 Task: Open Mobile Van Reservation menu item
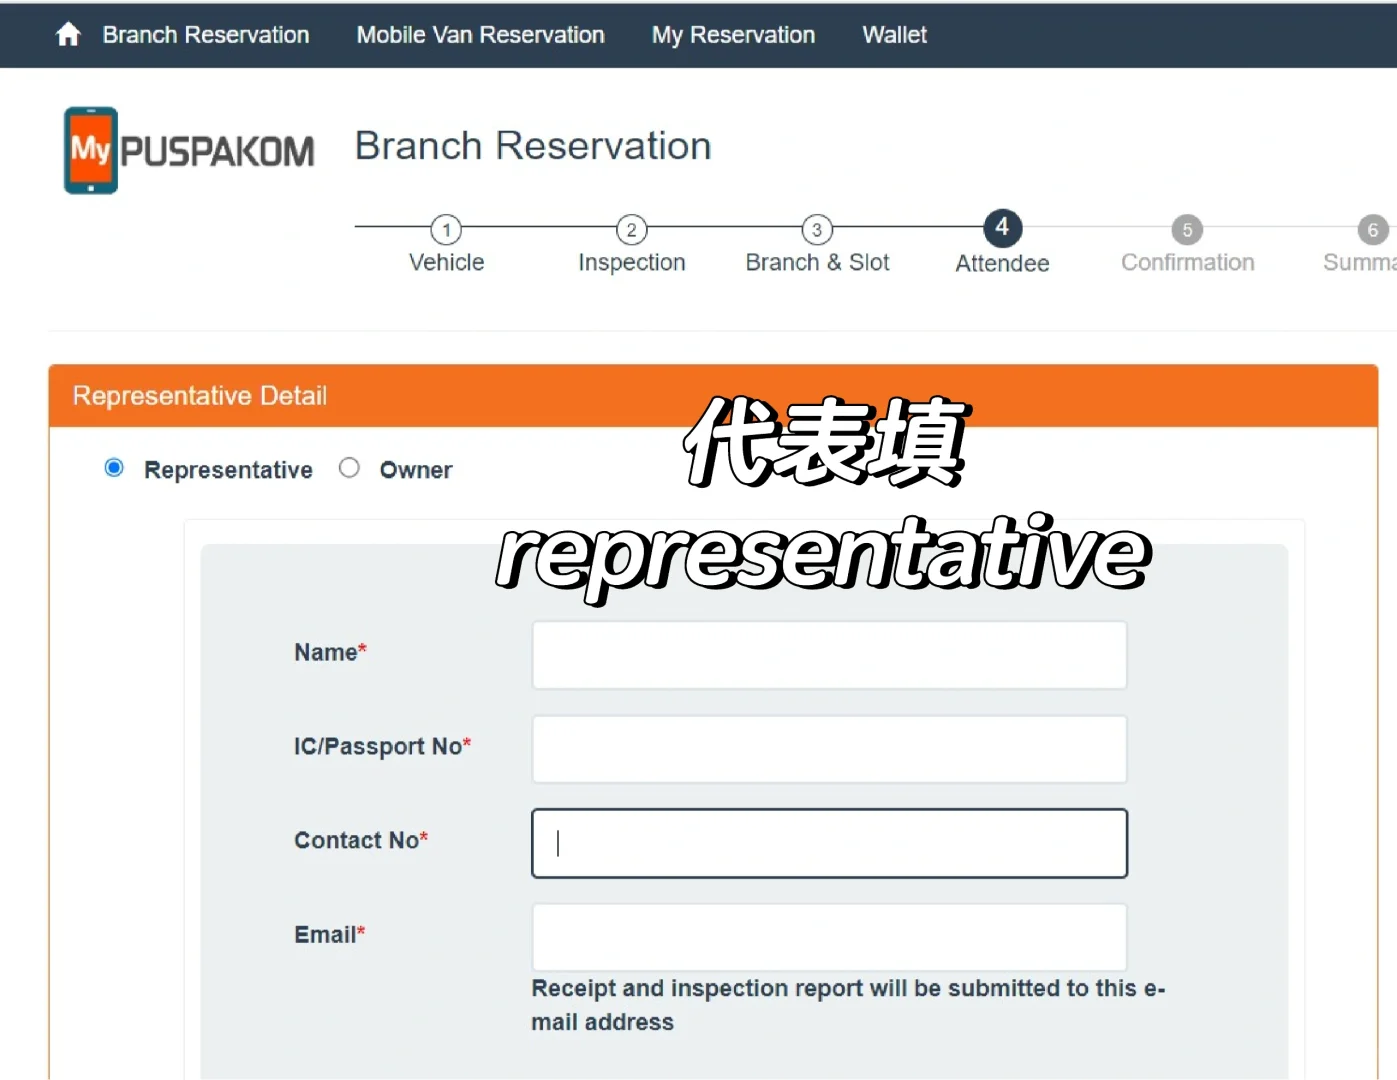tap(481, 35)
